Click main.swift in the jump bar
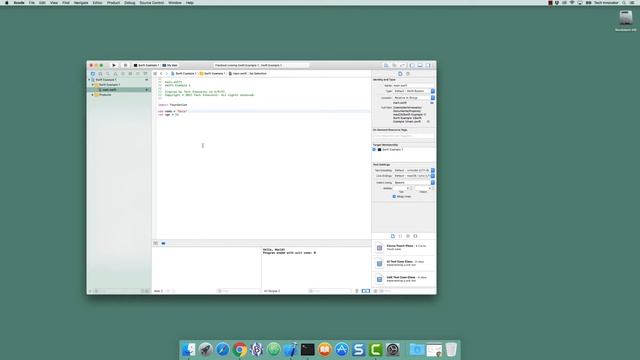Screen dimensions: 640x360 [x=238, y=73]
